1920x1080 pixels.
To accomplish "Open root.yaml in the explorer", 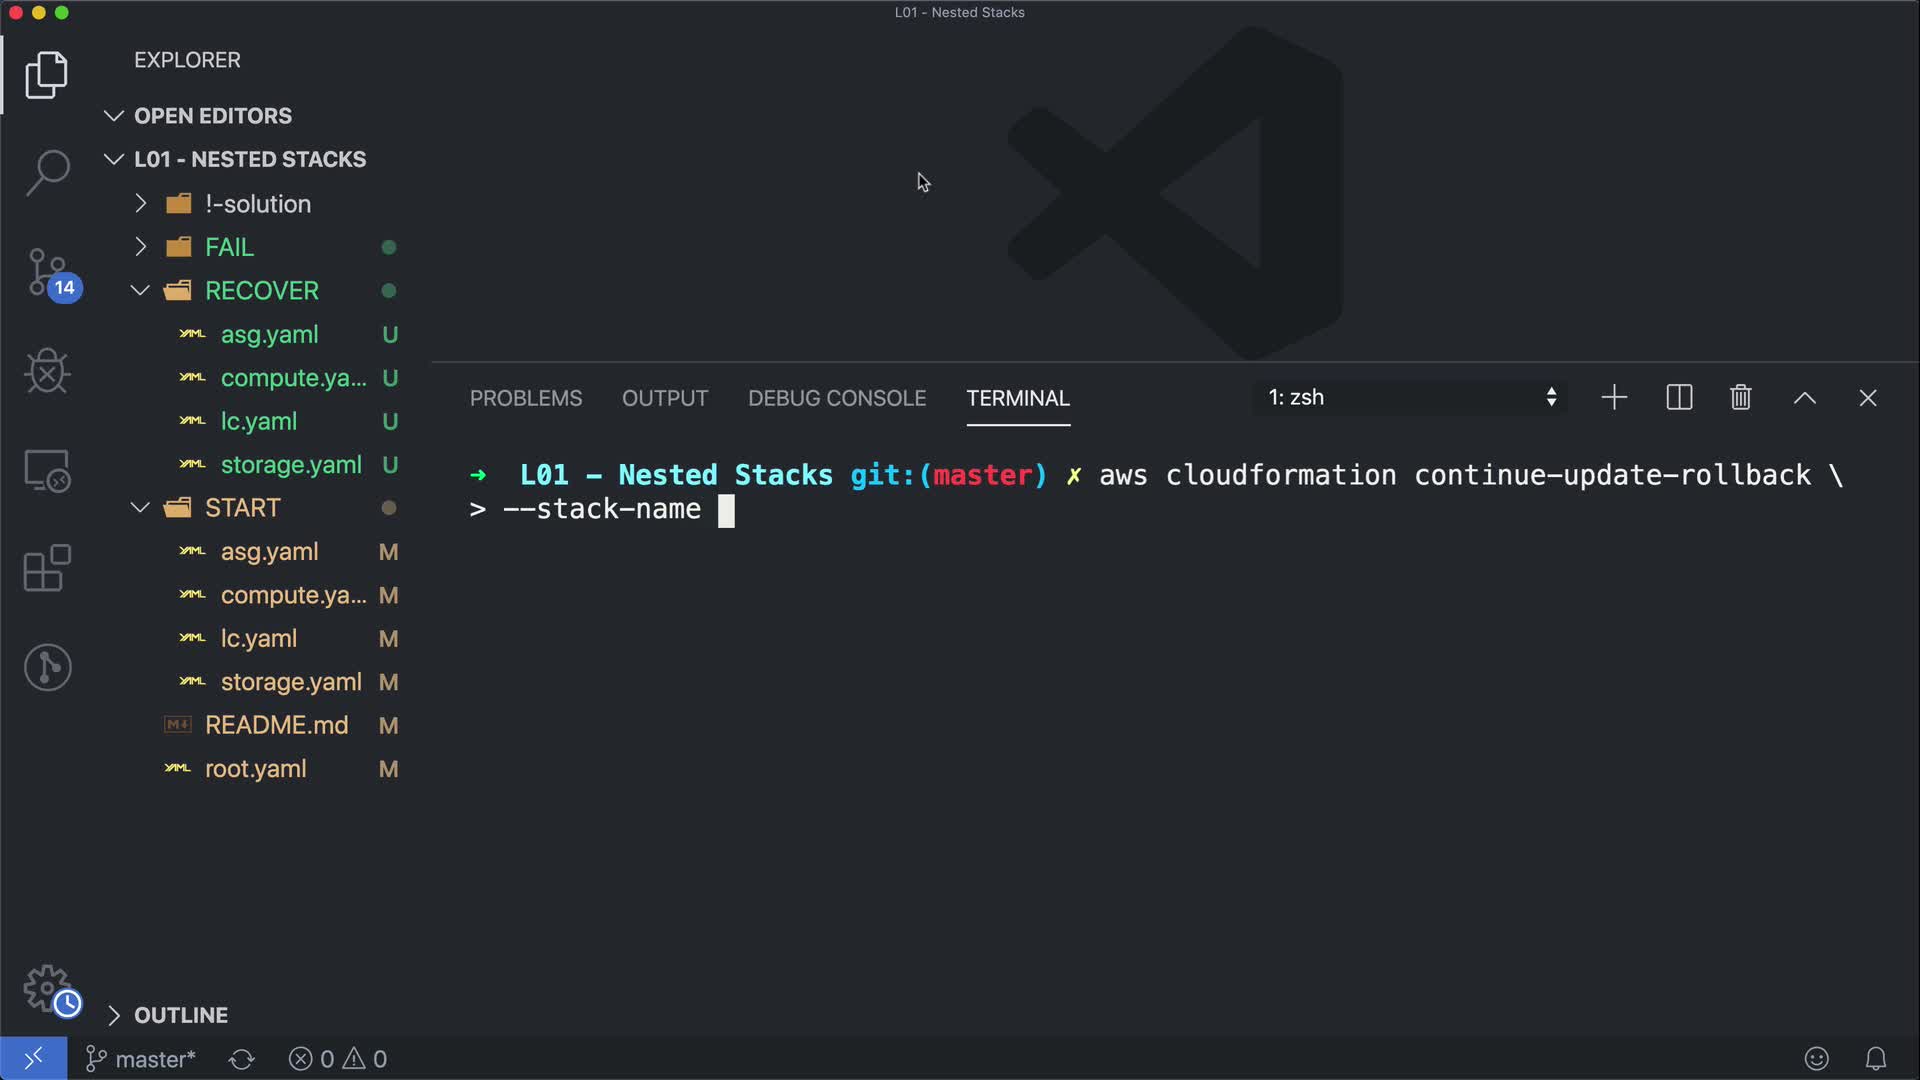I will point(255,769).
